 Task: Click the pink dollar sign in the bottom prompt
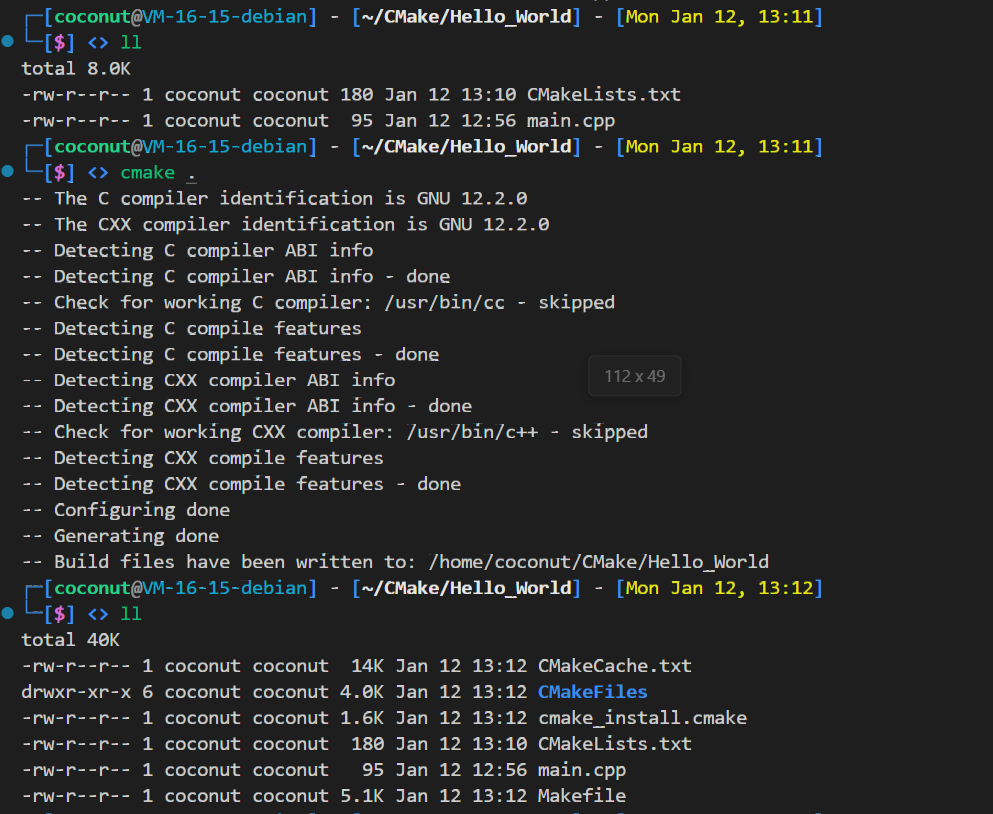click(61, 615)
